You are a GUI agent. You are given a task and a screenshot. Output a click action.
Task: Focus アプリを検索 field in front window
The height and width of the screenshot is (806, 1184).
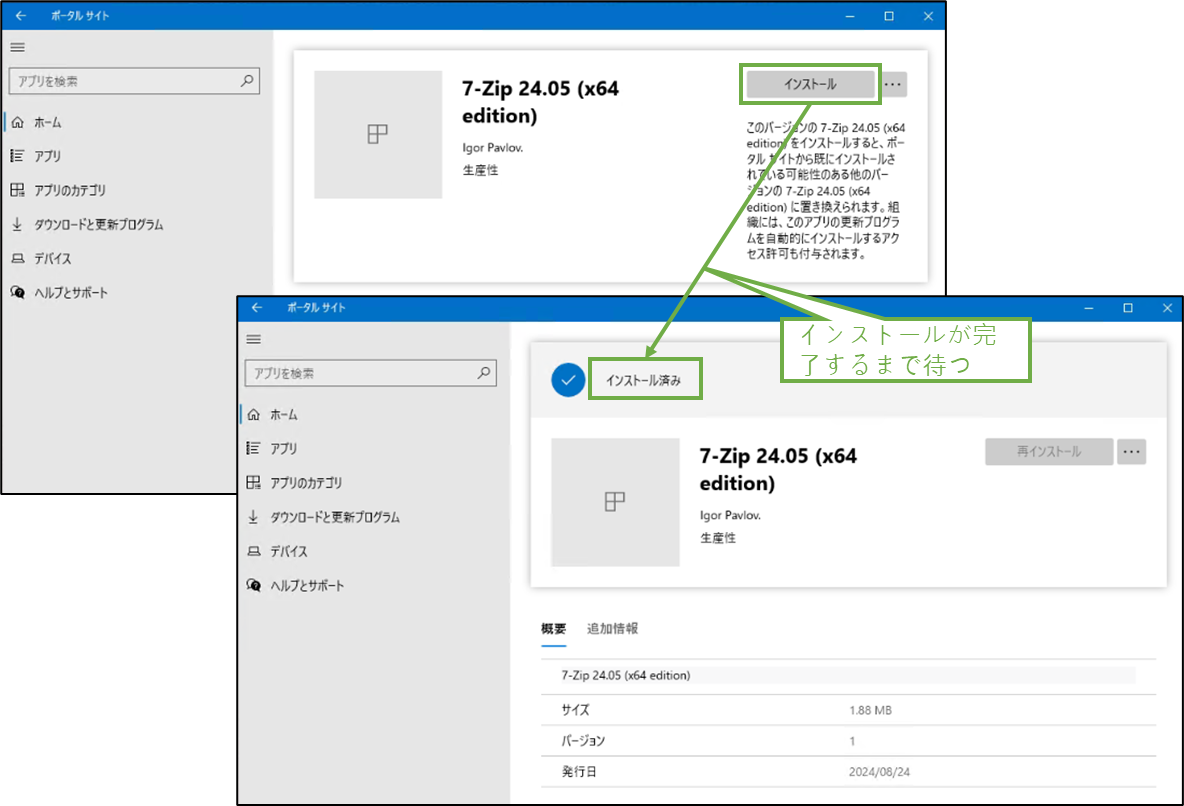[371, 373]
